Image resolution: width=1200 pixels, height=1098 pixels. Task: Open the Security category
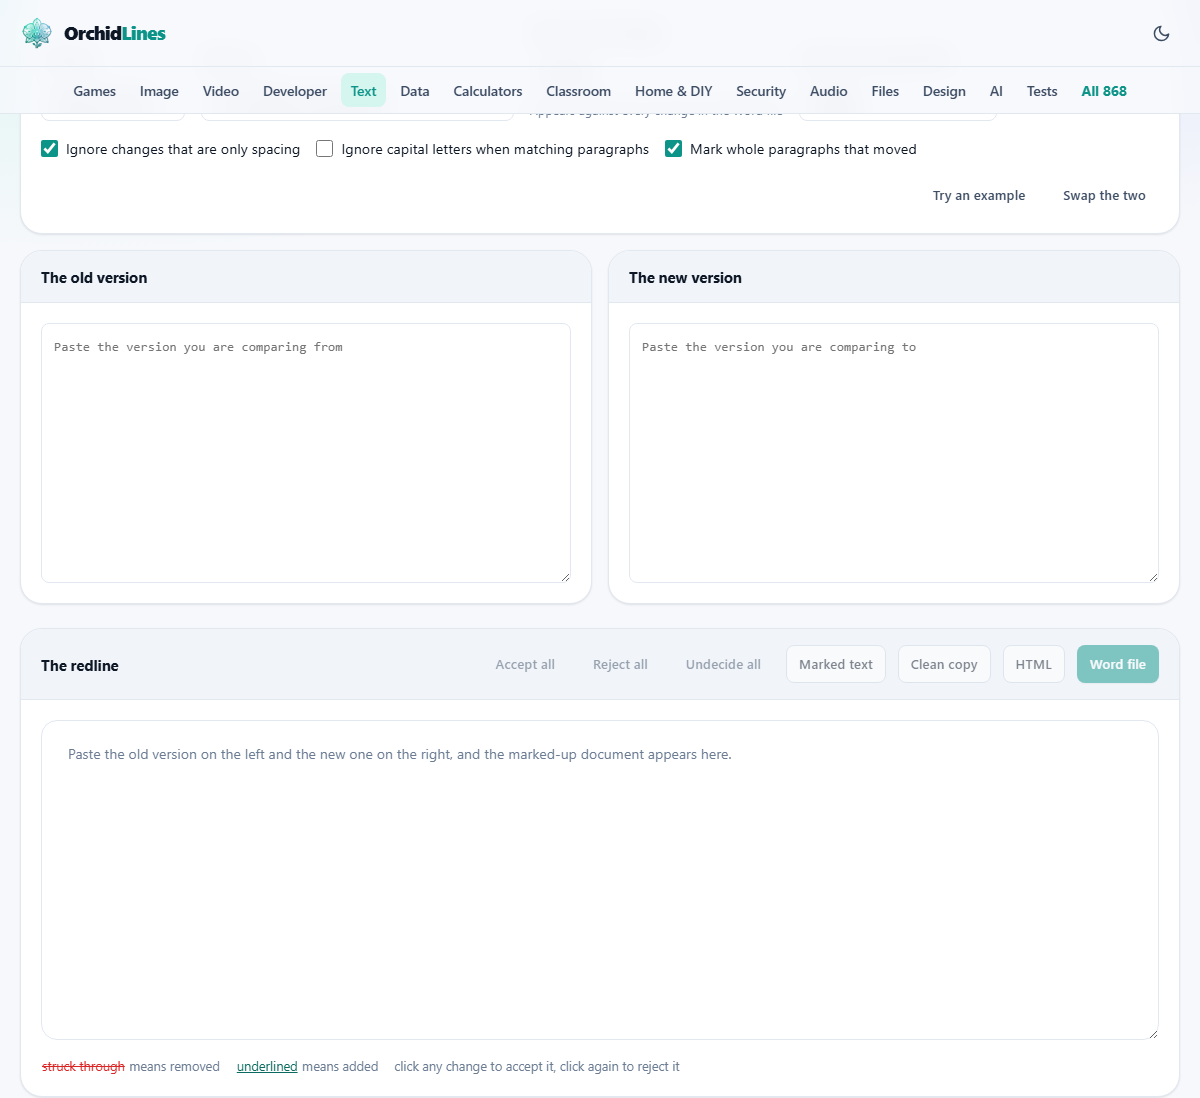tap(761, 91)
